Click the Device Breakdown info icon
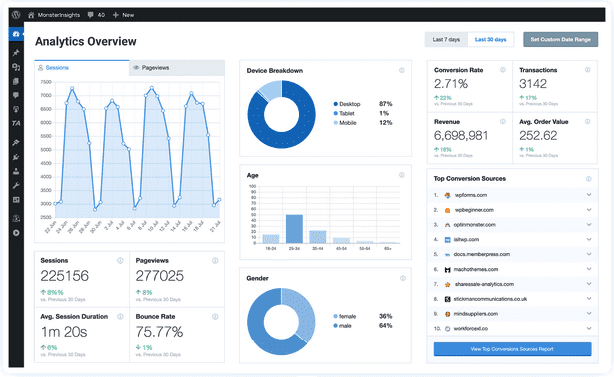Image resolution: width=614 pixels, height=377 pixels. click(x=402, y=70)
